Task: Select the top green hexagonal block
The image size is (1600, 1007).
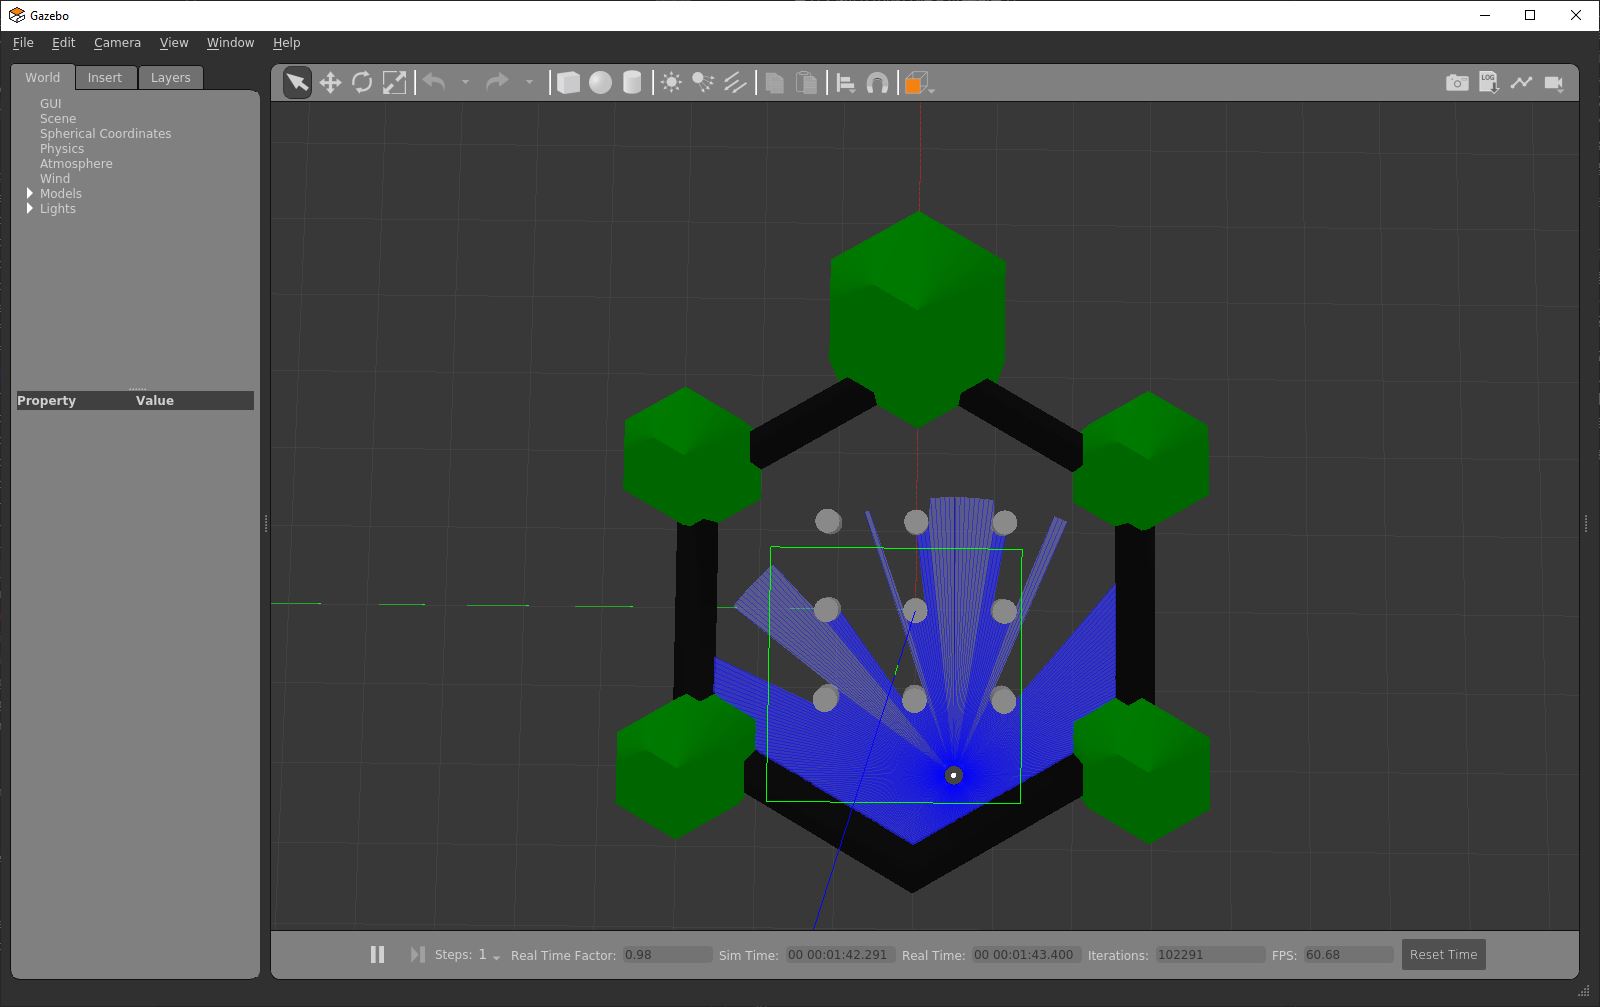Action: [x=917, y=318]
